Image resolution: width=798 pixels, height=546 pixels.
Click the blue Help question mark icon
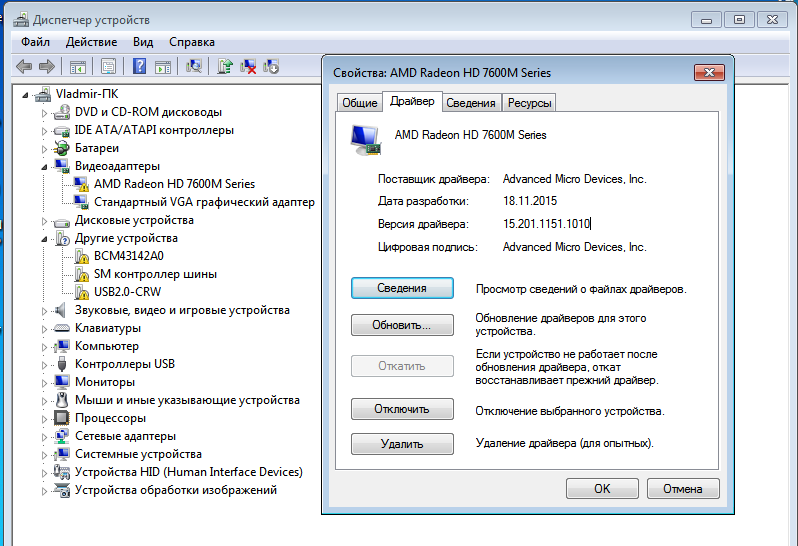[x=139, y=67]
